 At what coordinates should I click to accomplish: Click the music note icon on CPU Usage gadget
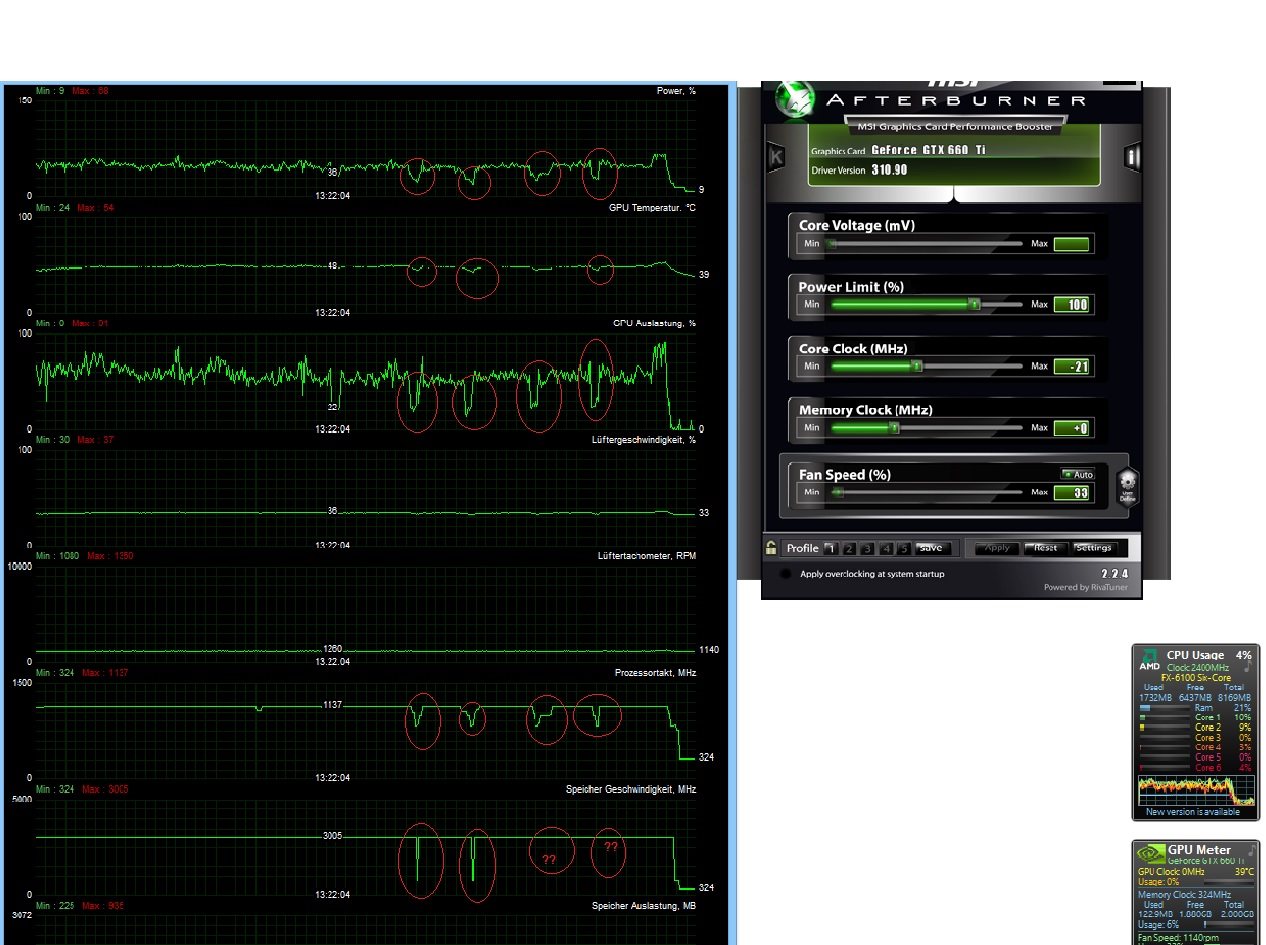[x=1247, y=664]
